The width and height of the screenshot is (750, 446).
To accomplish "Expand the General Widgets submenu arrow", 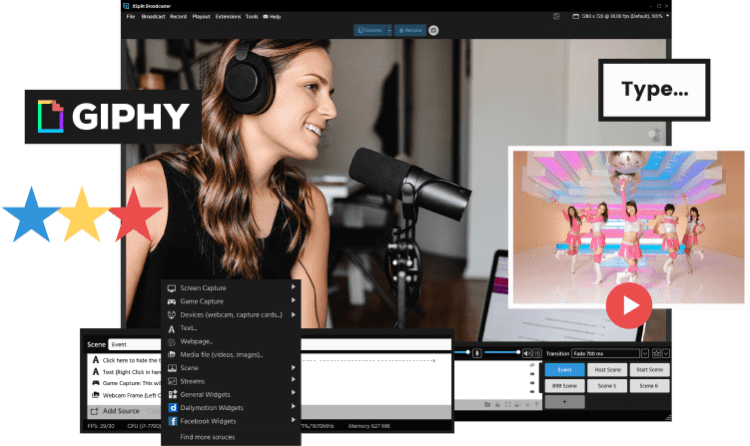I will point(293,393).
